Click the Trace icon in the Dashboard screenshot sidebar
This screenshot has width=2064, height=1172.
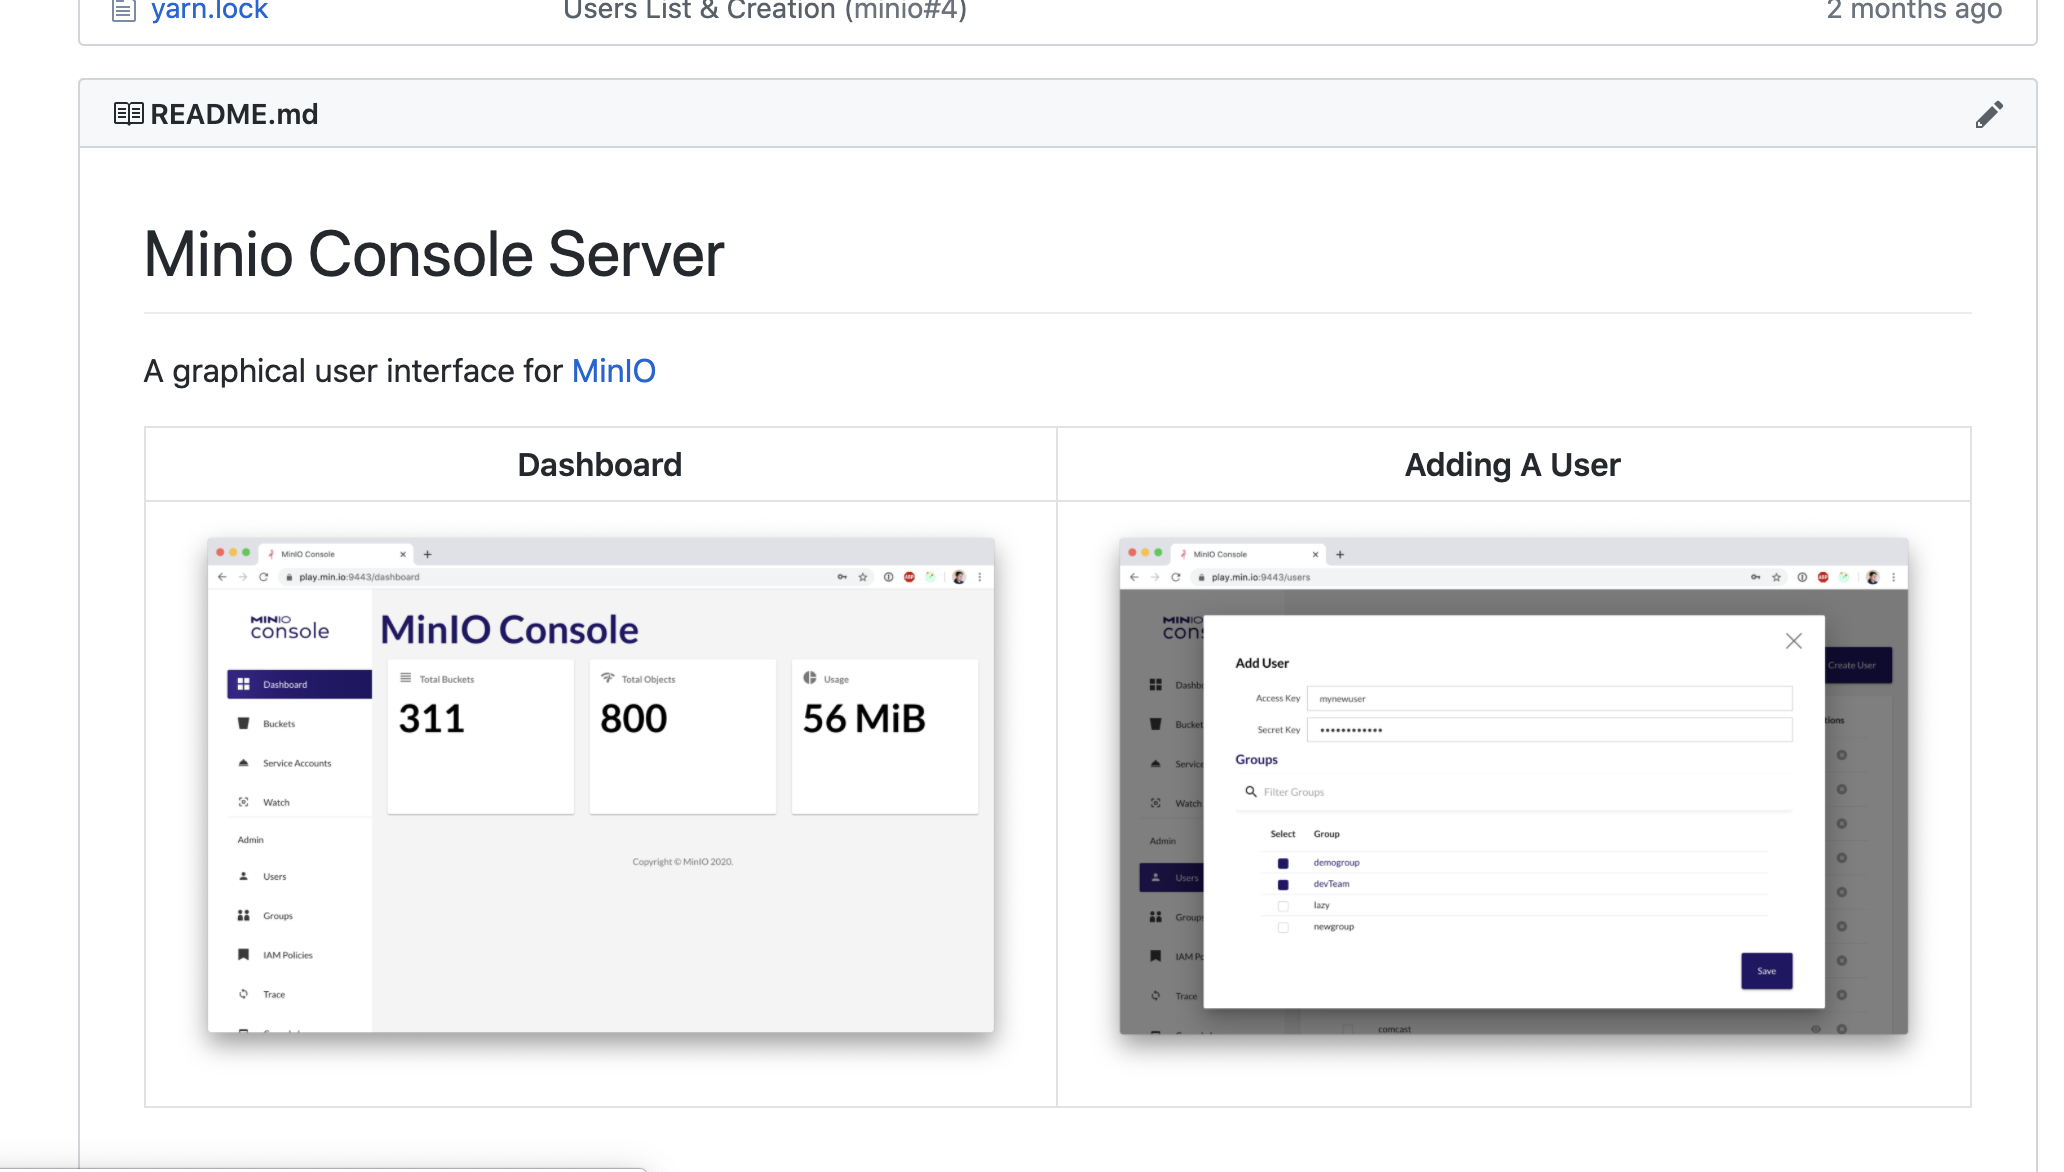(243, 994)
